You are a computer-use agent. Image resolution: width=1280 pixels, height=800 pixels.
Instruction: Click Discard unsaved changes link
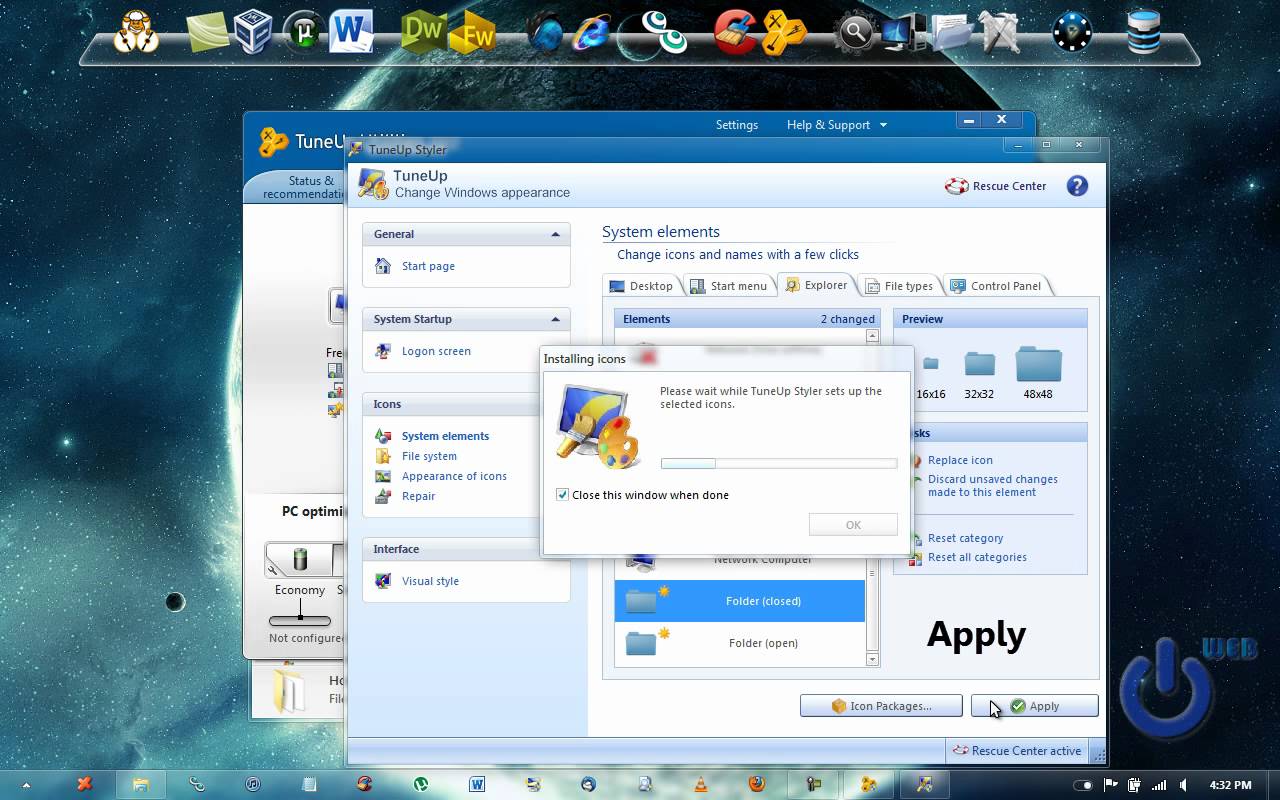tap(992, 486)
